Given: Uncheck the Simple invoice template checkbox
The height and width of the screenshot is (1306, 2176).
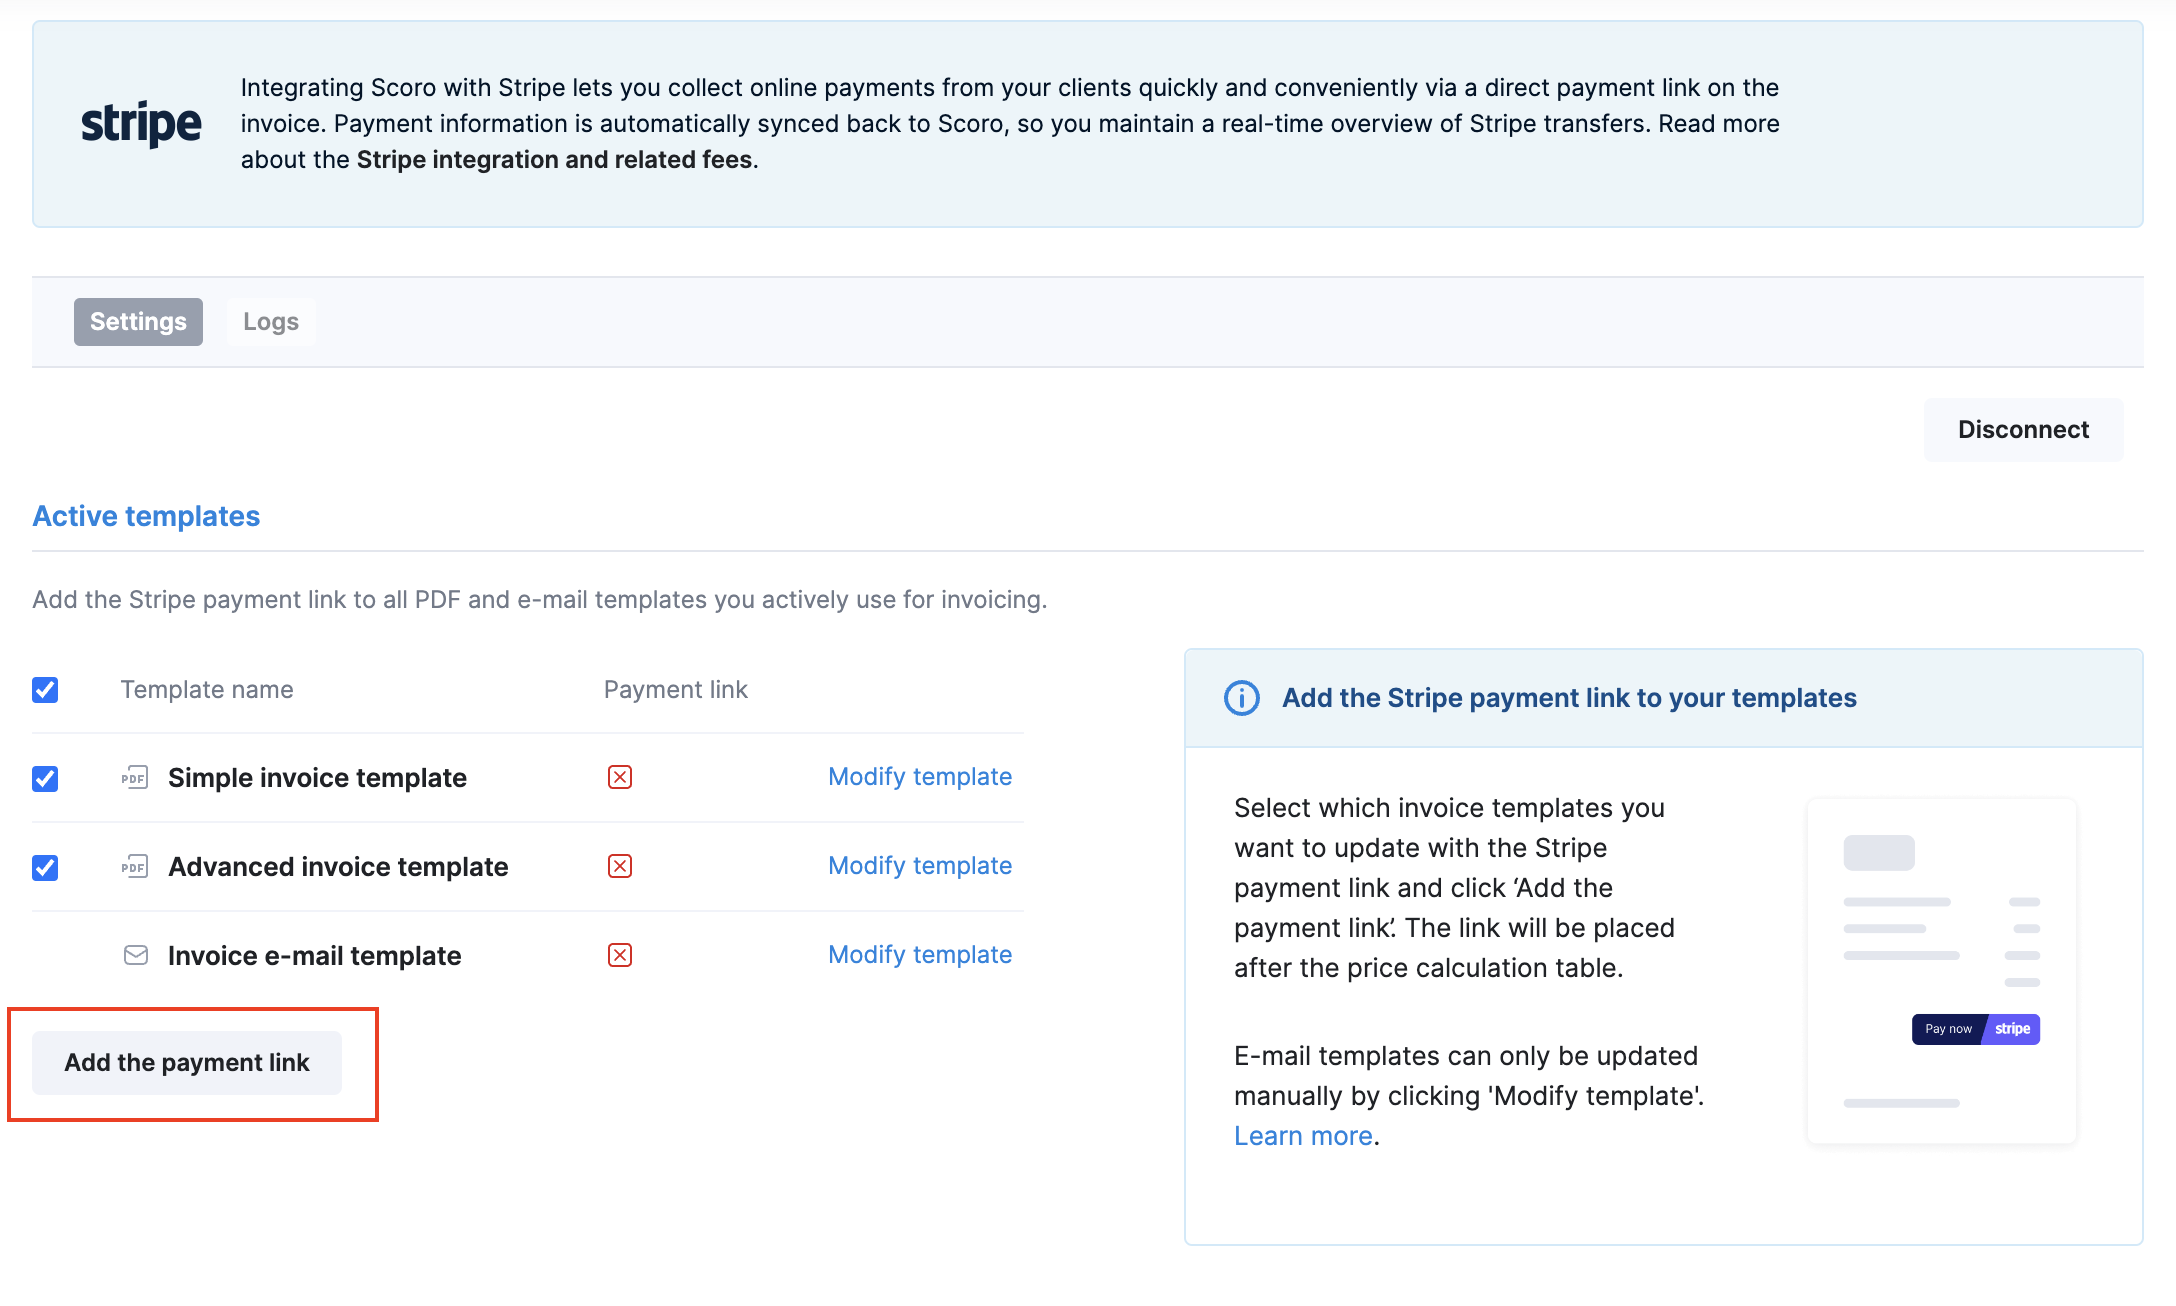Looking at the screenshot, I should click(45, 779).
